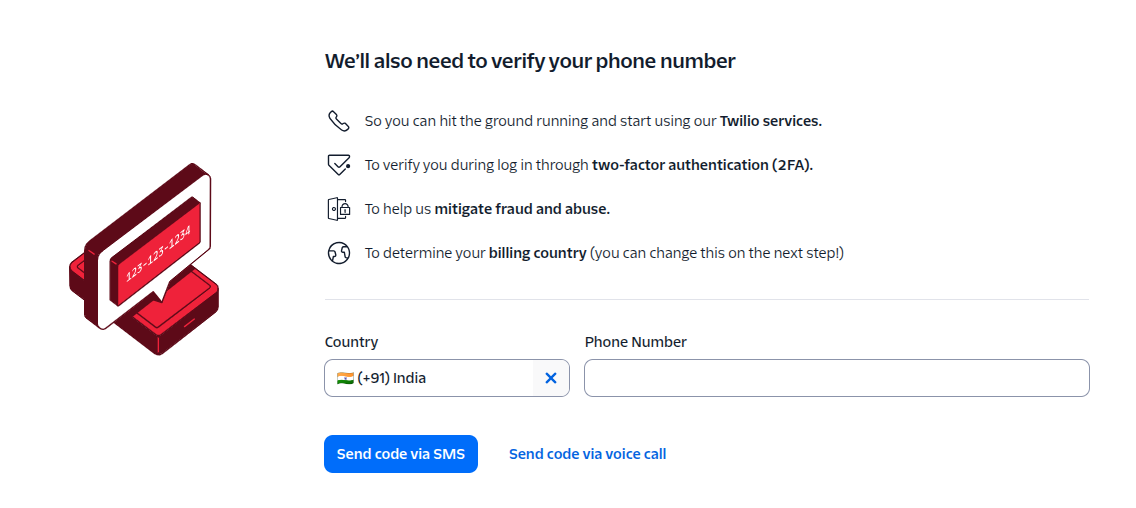The width and height of the screenshot is (1136, 508).
Task: Focus the Phone Number input field
Action: pyautogui.click(x=836, y=378)
